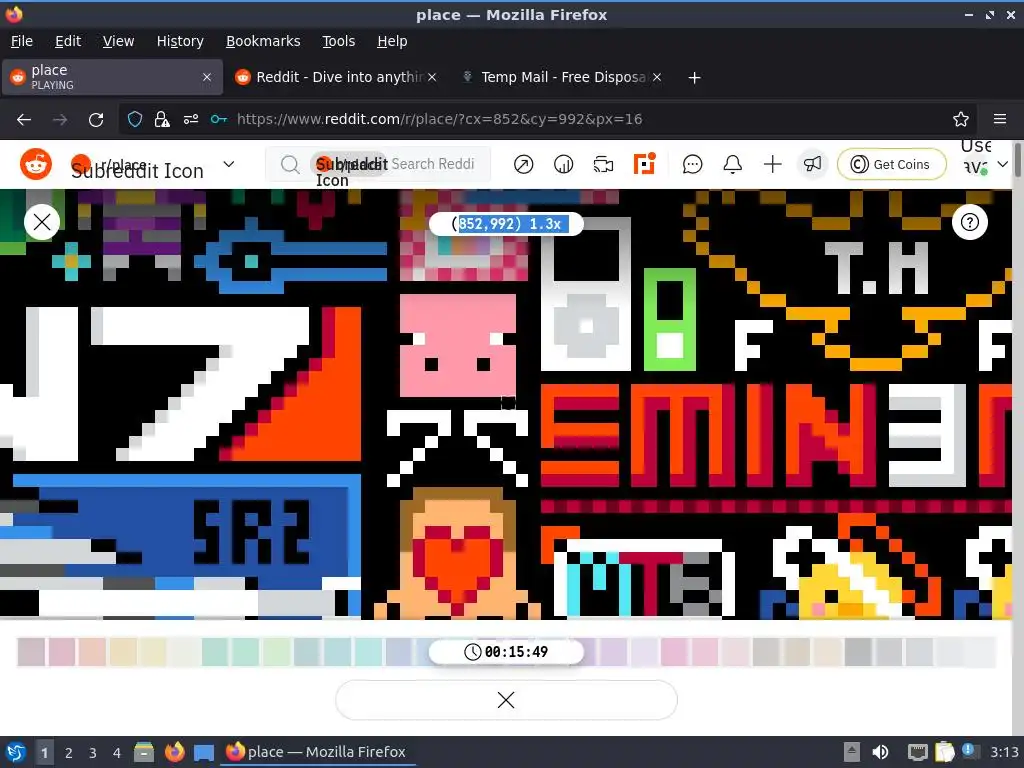1024x768 pixels.
Task: Close the r/place canvas view
Action: (42, 222)
